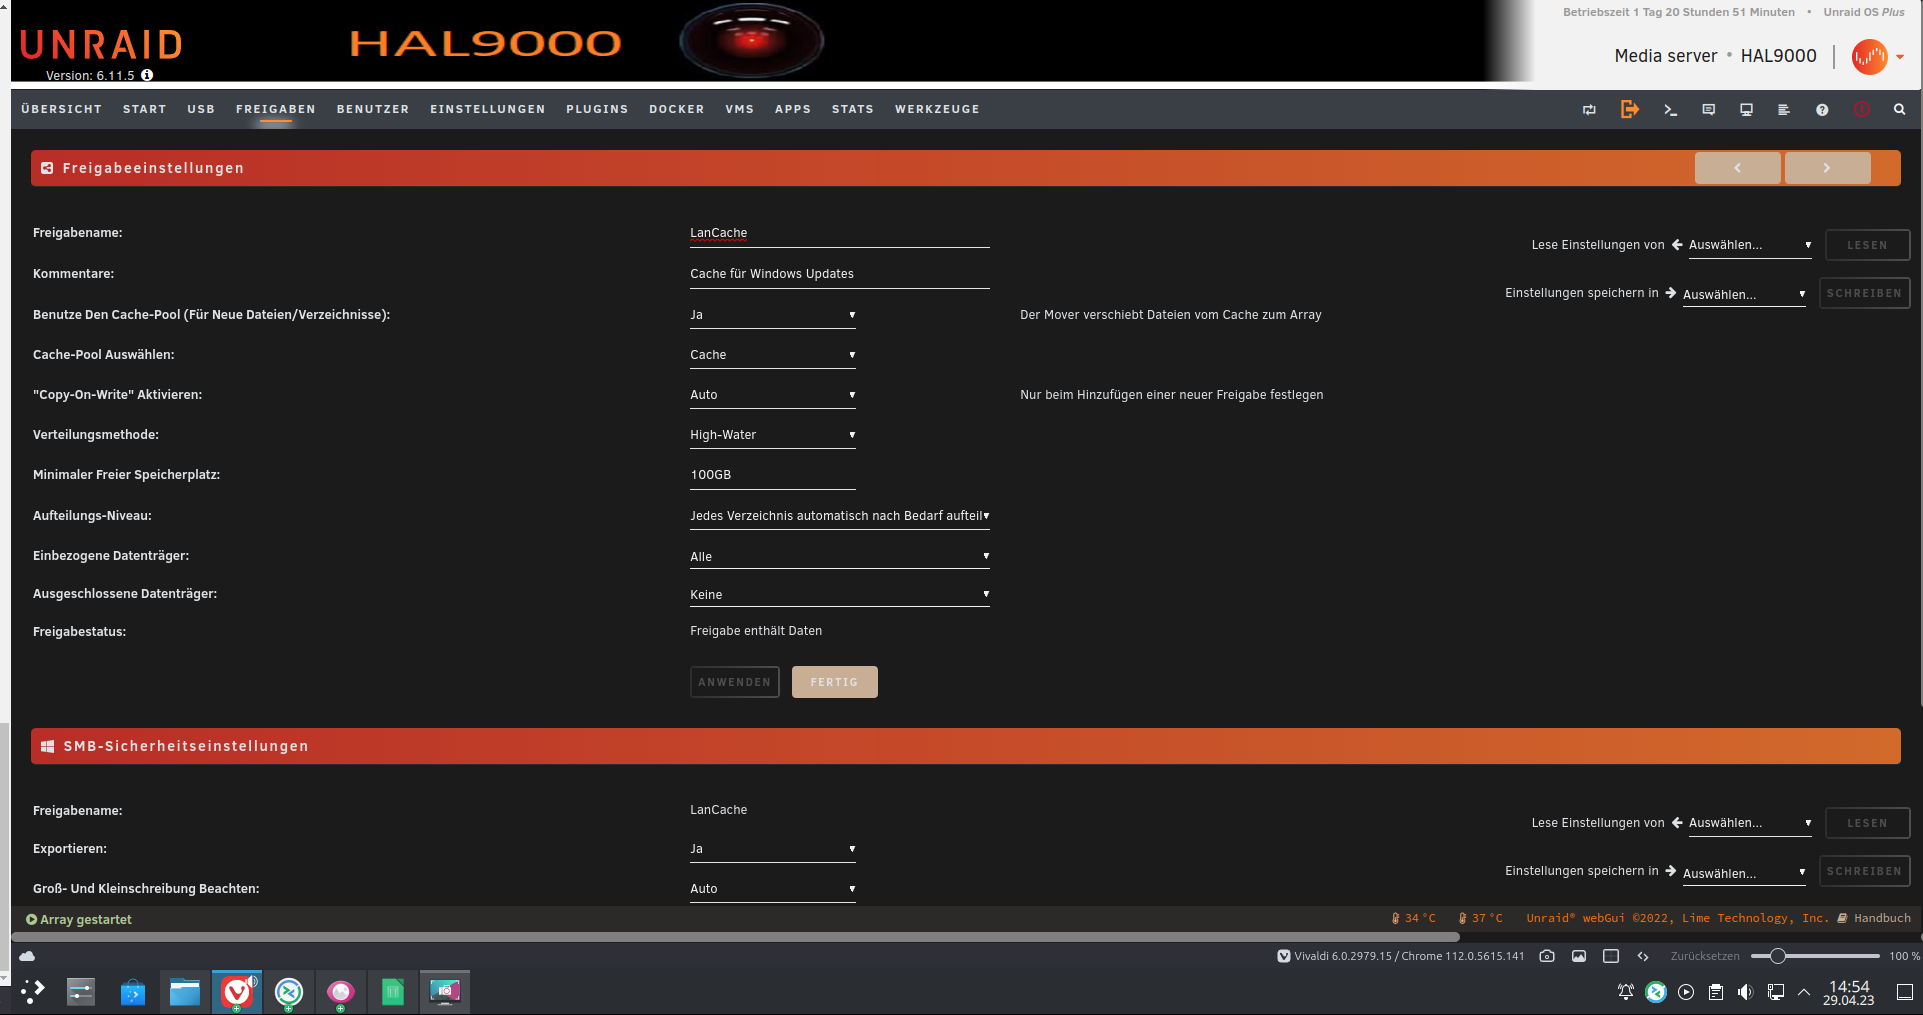
Task: Open the Plugins tab
Action: point(597,109)
